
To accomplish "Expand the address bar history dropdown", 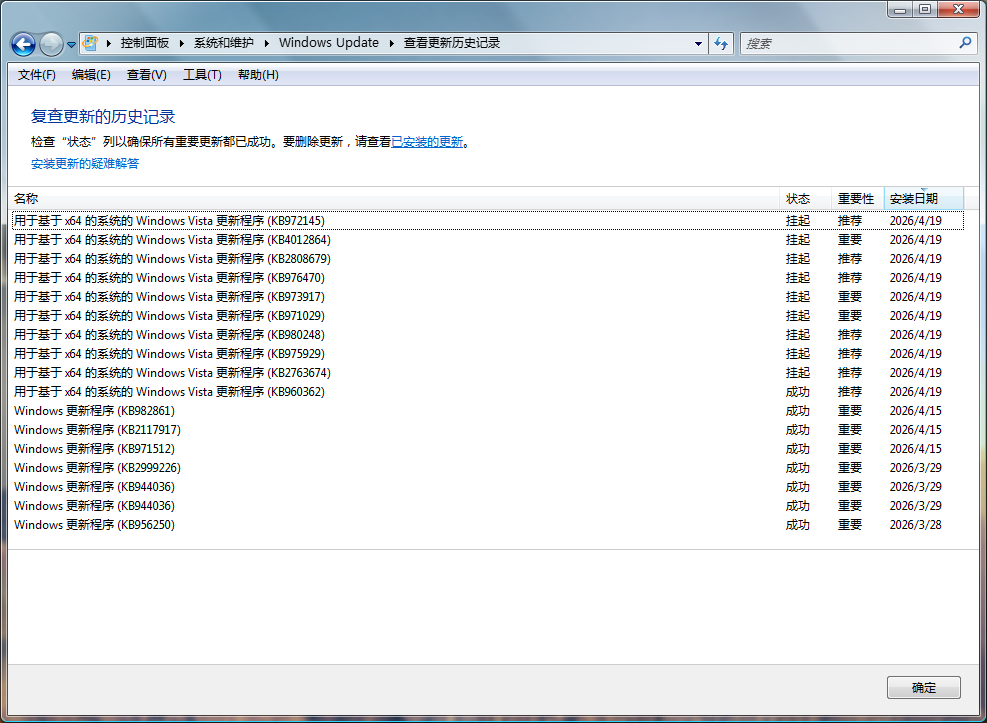I will click(x=698, y=44).
